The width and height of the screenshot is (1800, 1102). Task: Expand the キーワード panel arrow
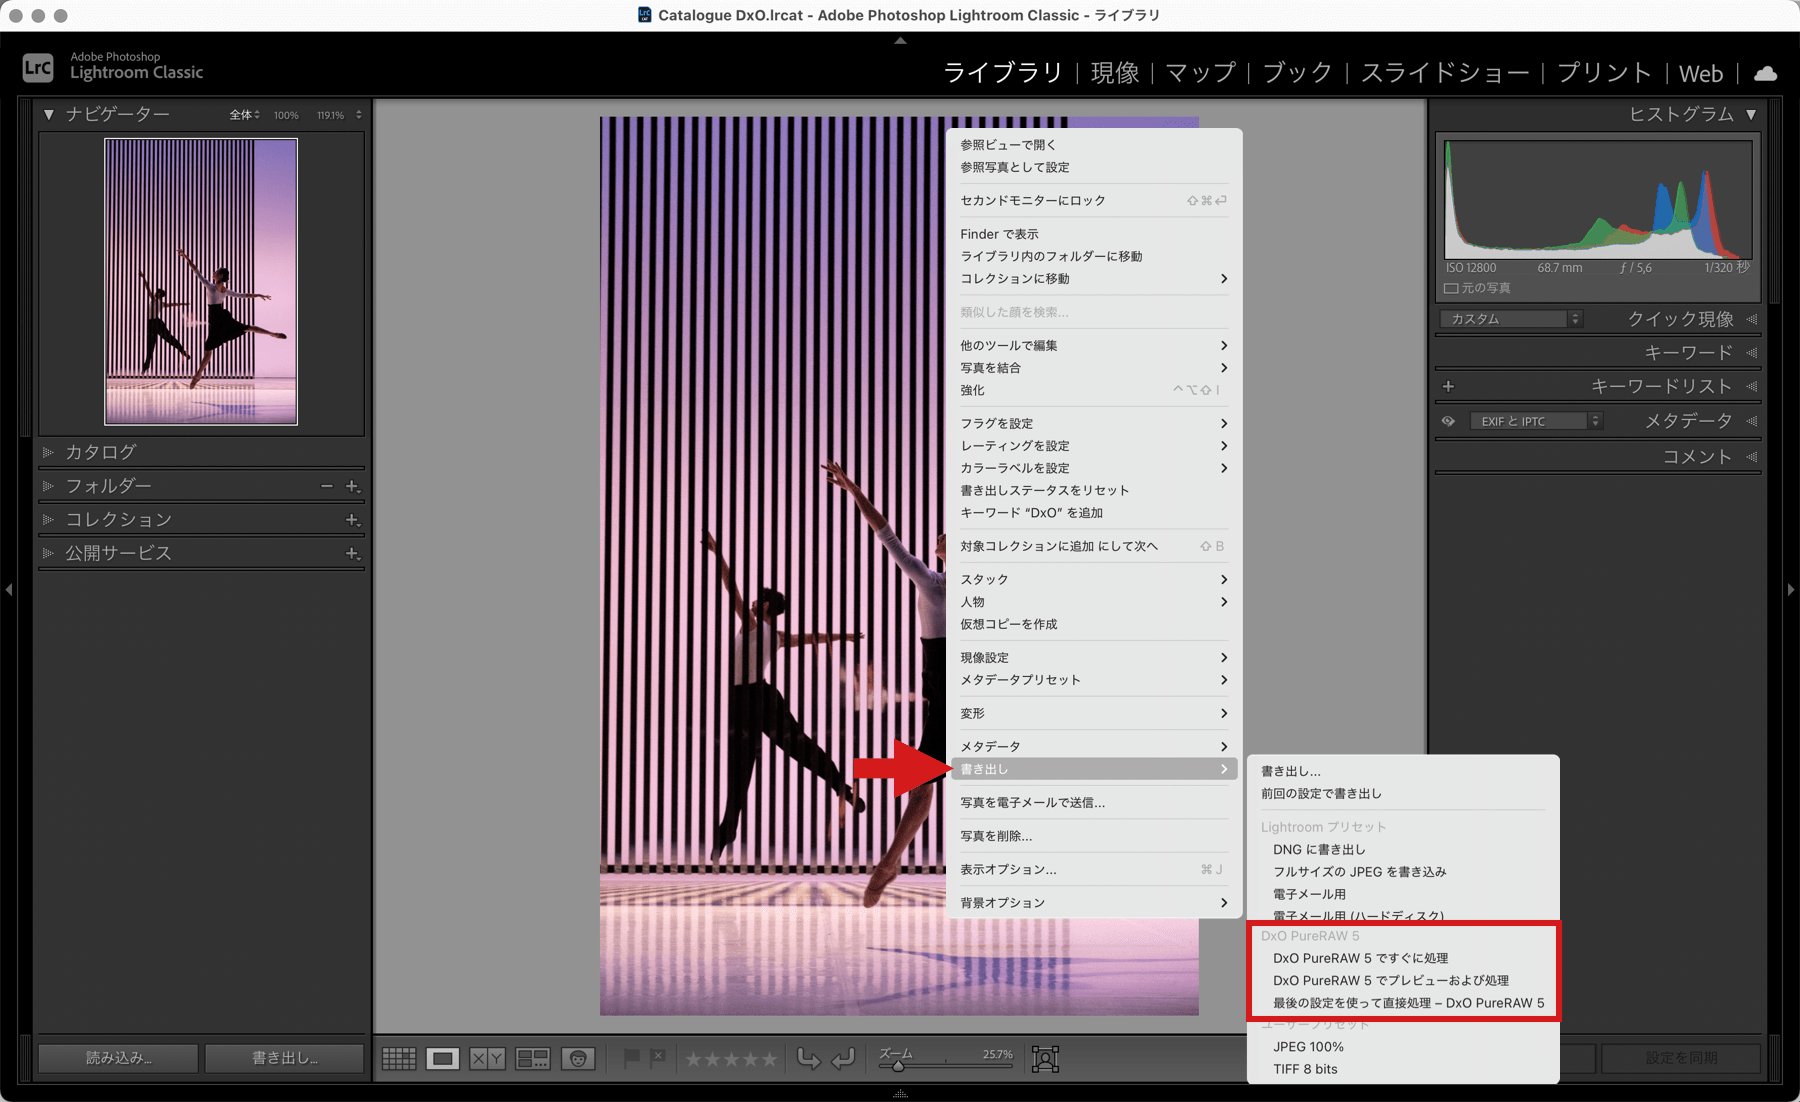pyautogui.click(x=1751, y=352)
